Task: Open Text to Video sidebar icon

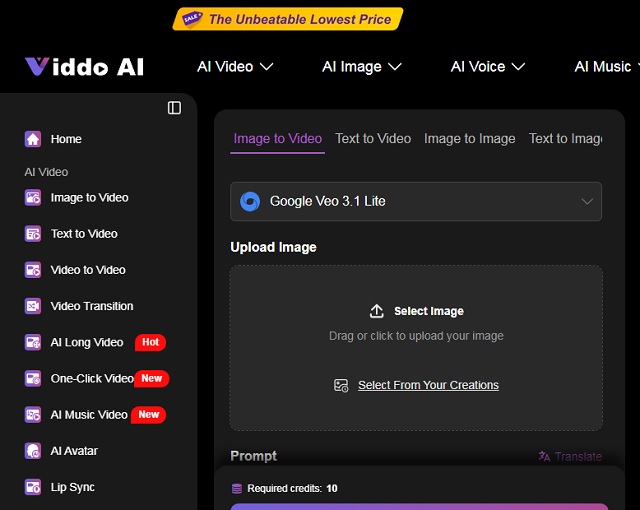Action: pyautogui.click(x=33, y=234)
